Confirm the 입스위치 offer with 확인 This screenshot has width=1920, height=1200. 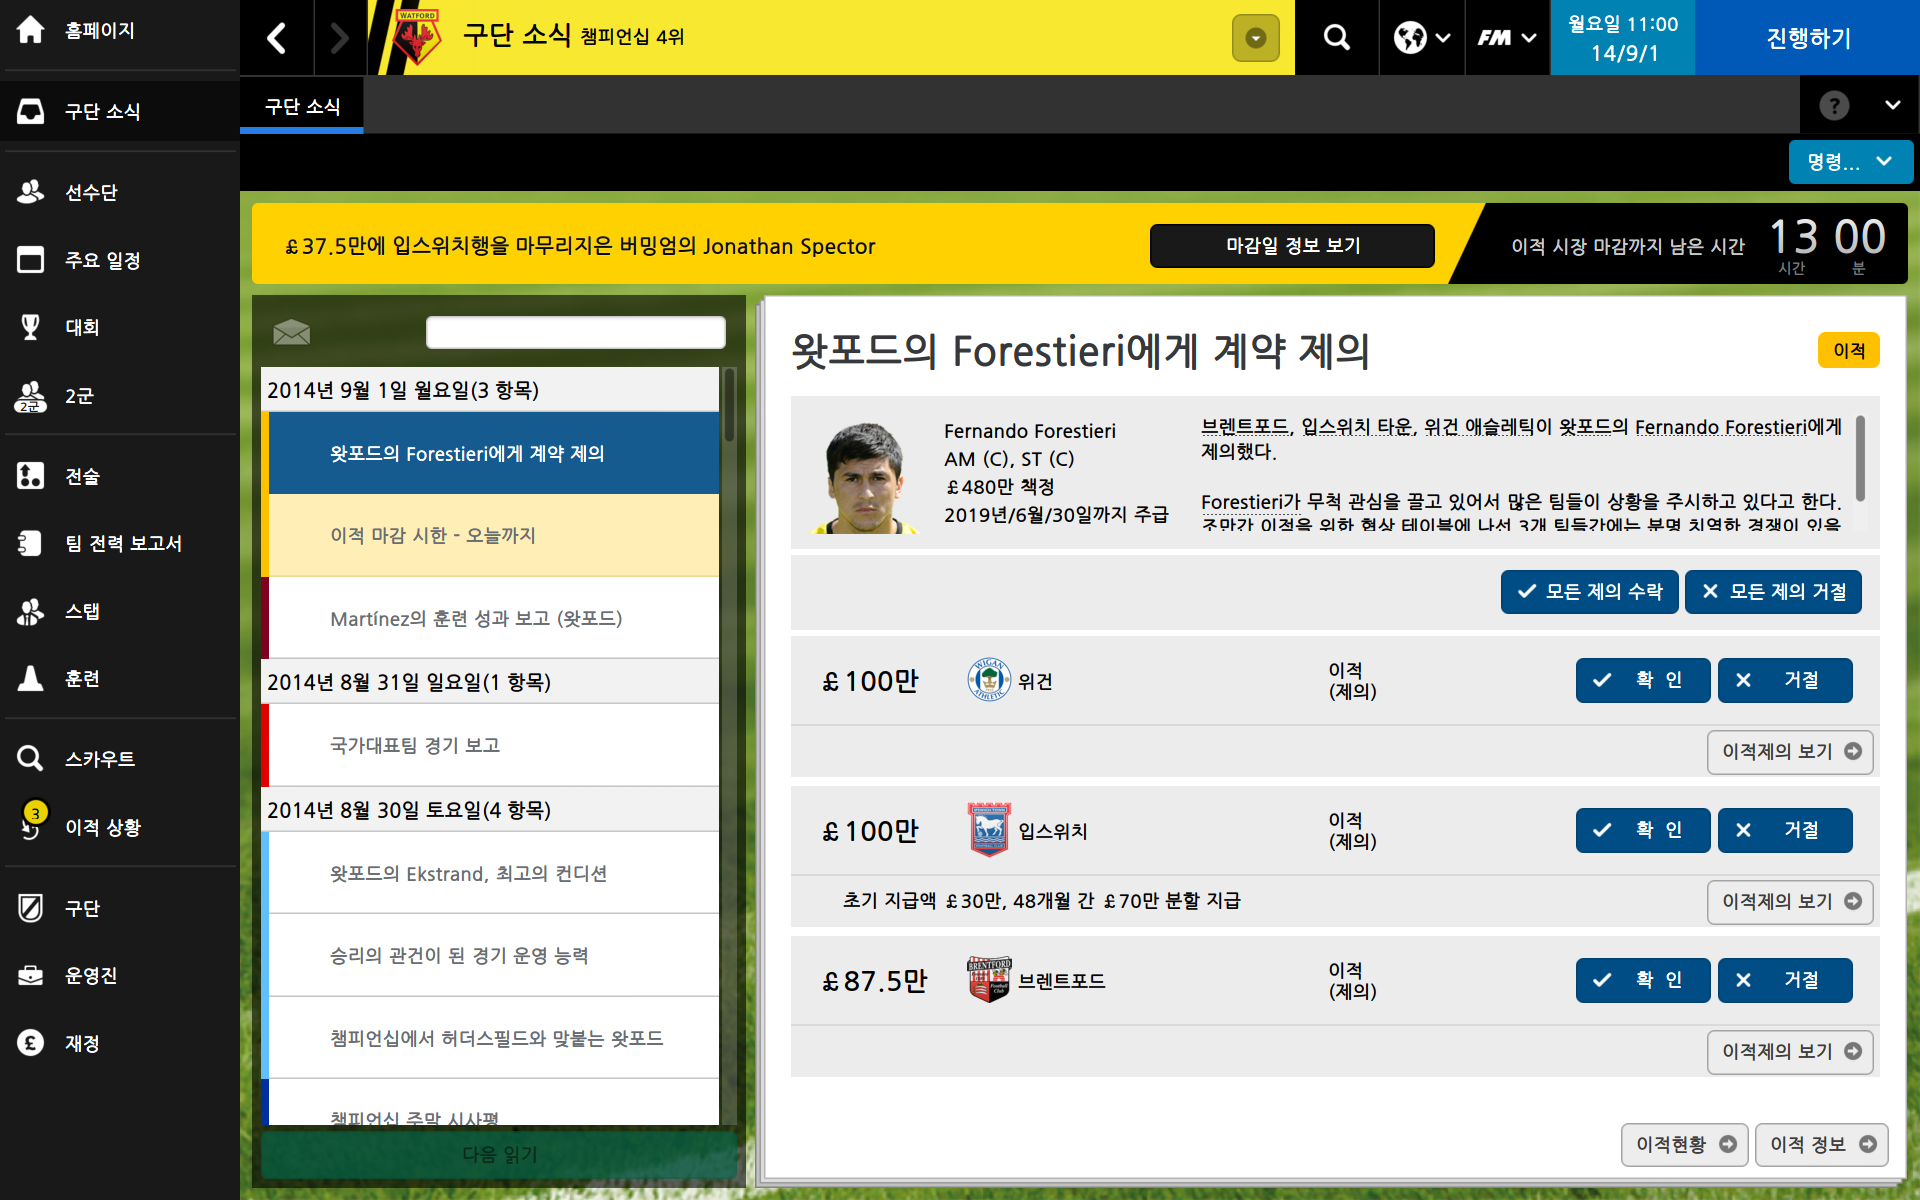click(1643, 830)
